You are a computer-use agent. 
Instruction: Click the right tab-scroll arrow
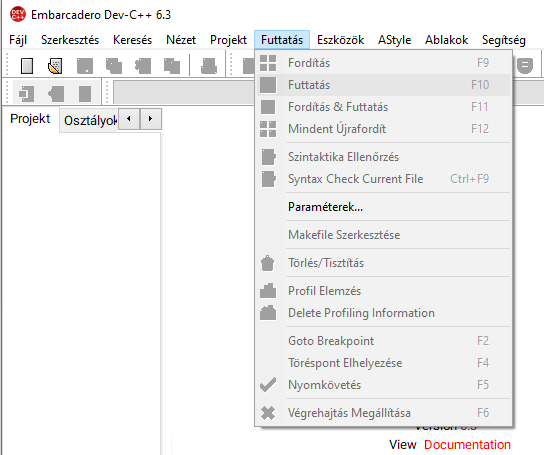[151, 119]
